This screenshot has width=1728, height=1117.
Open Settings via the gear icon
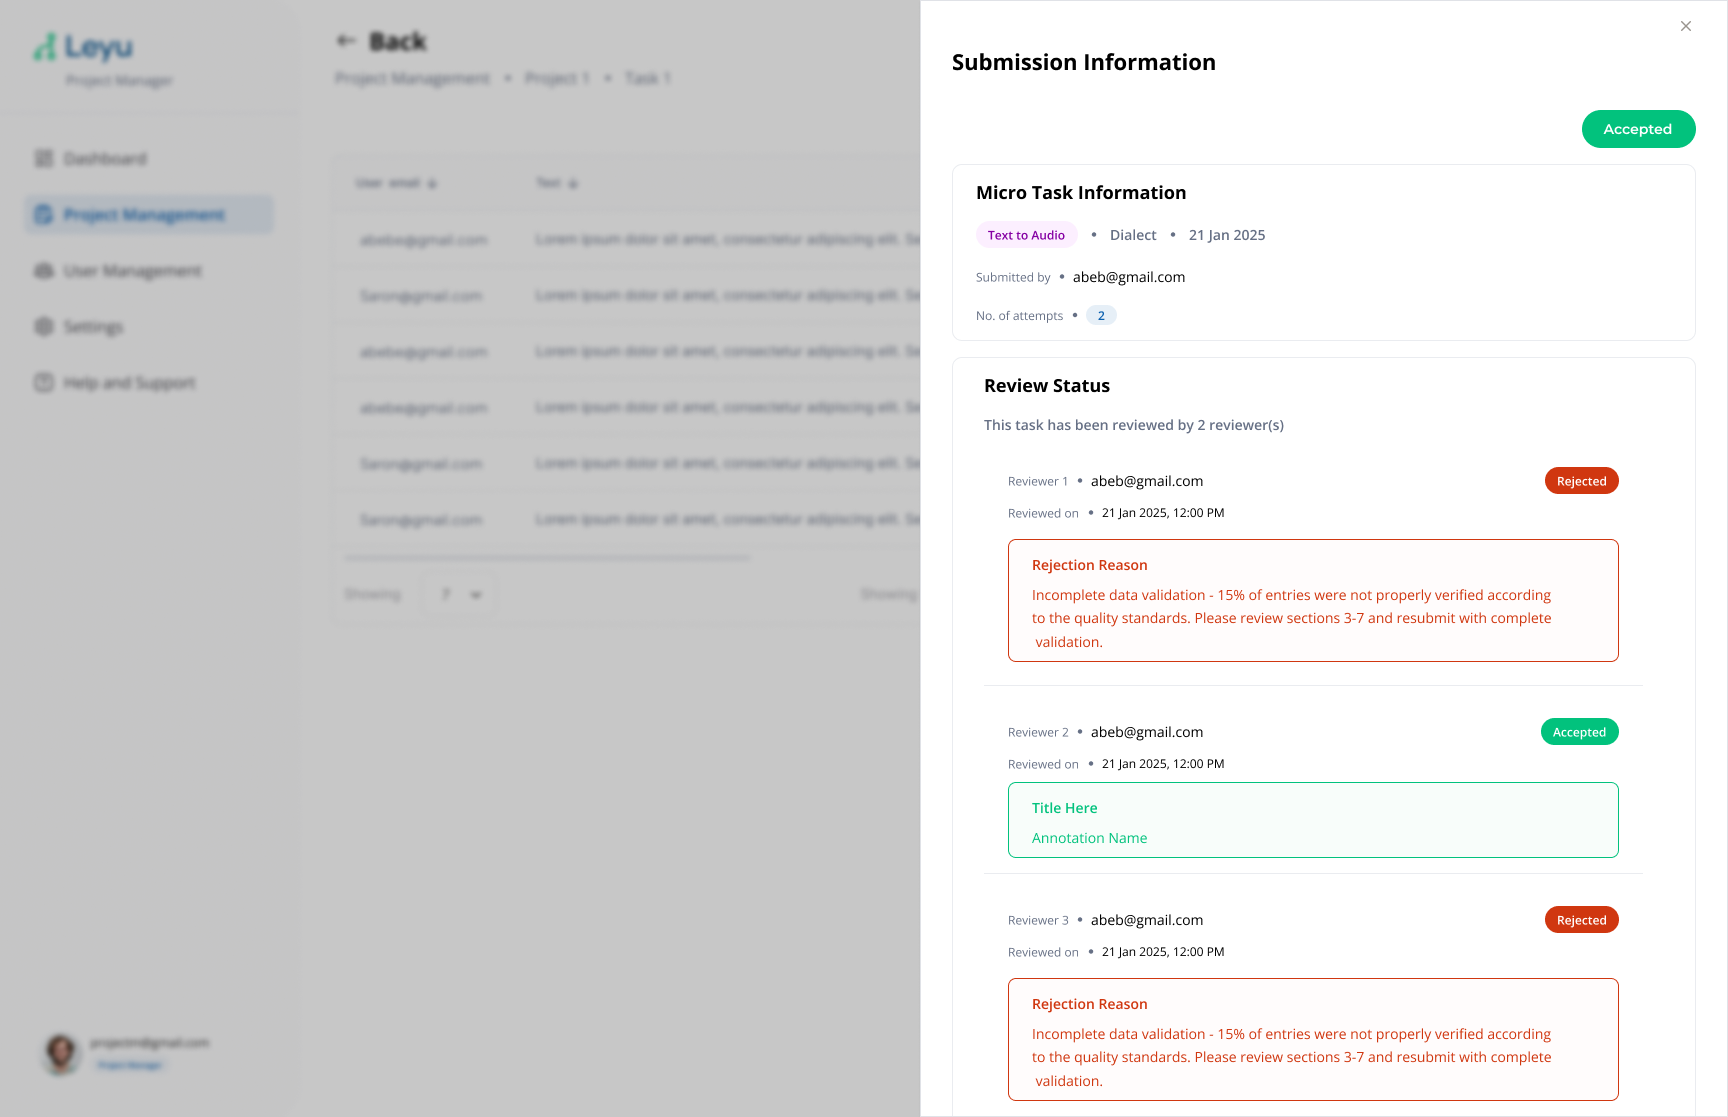pyautogui.click(x=43, y=326)
